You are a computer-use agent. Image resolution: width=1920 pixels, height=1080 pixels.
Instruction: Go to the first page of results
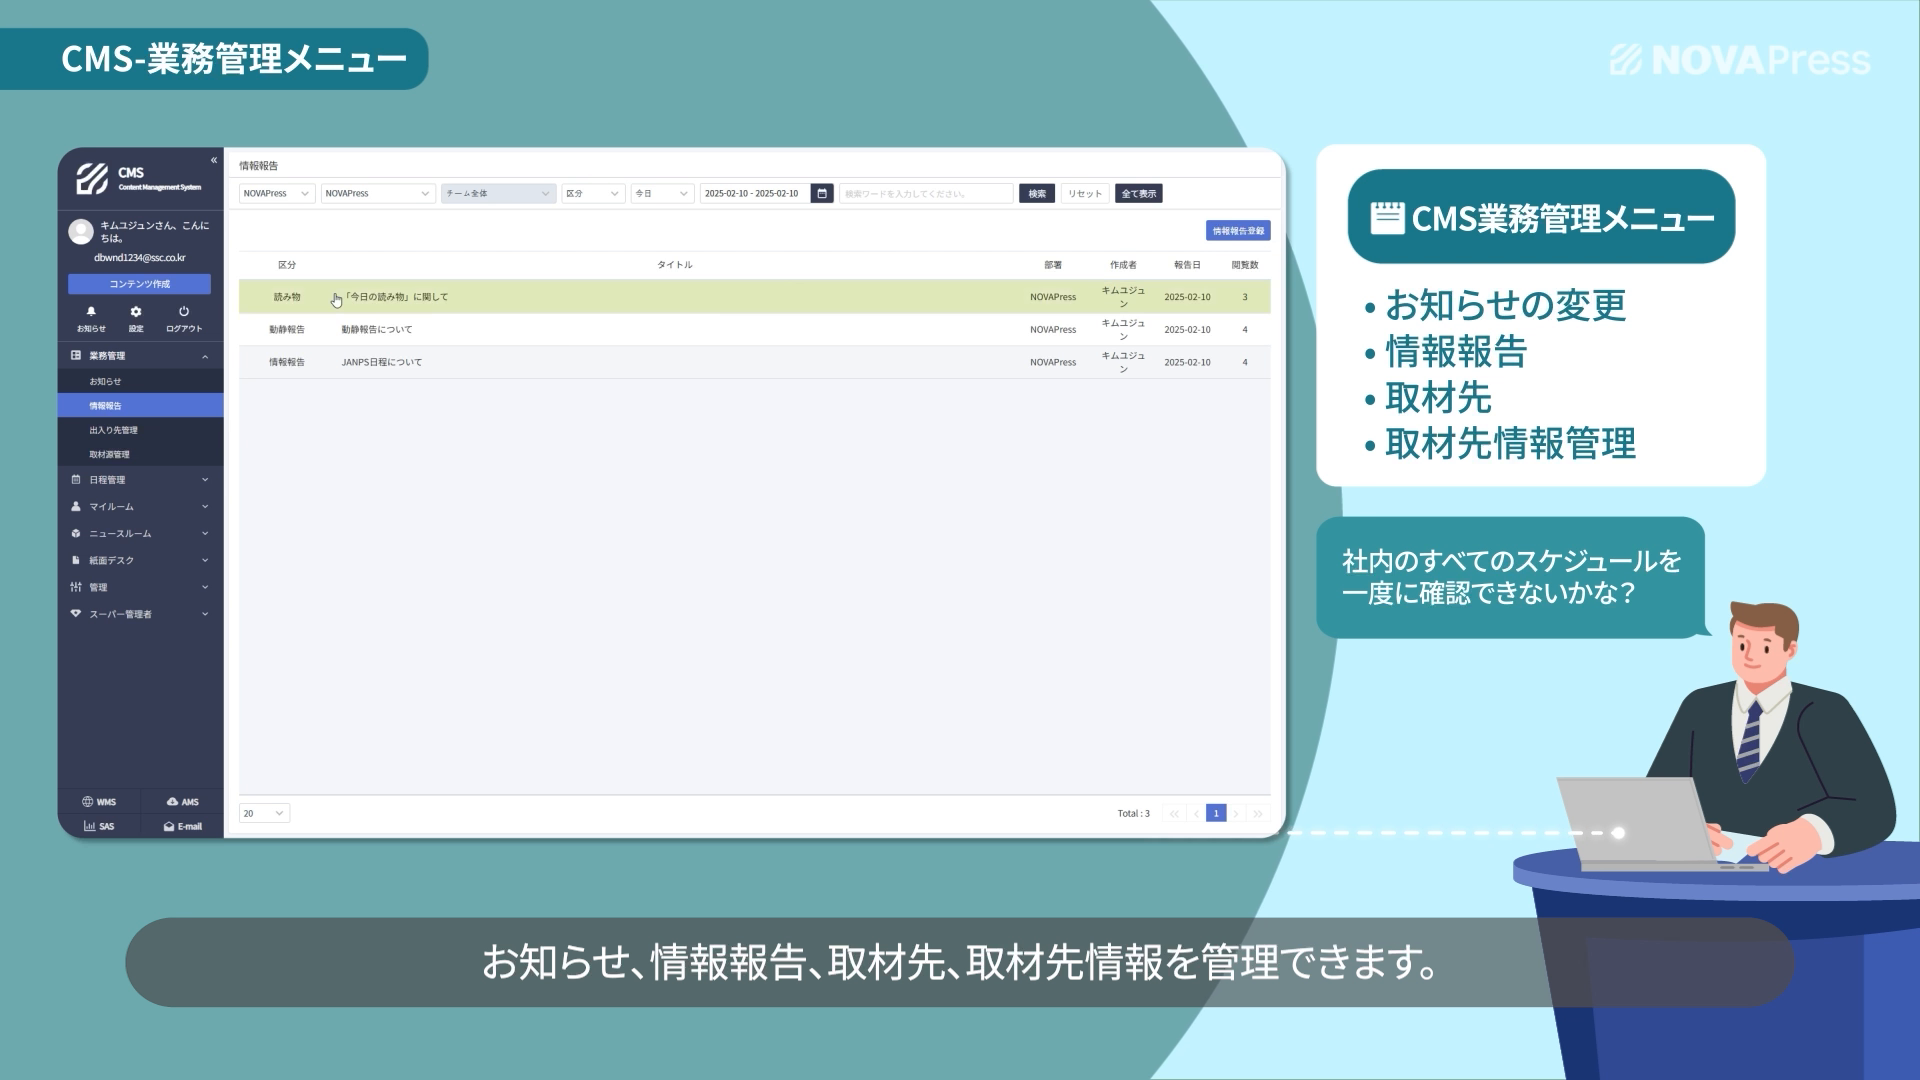click(1174, 813)
